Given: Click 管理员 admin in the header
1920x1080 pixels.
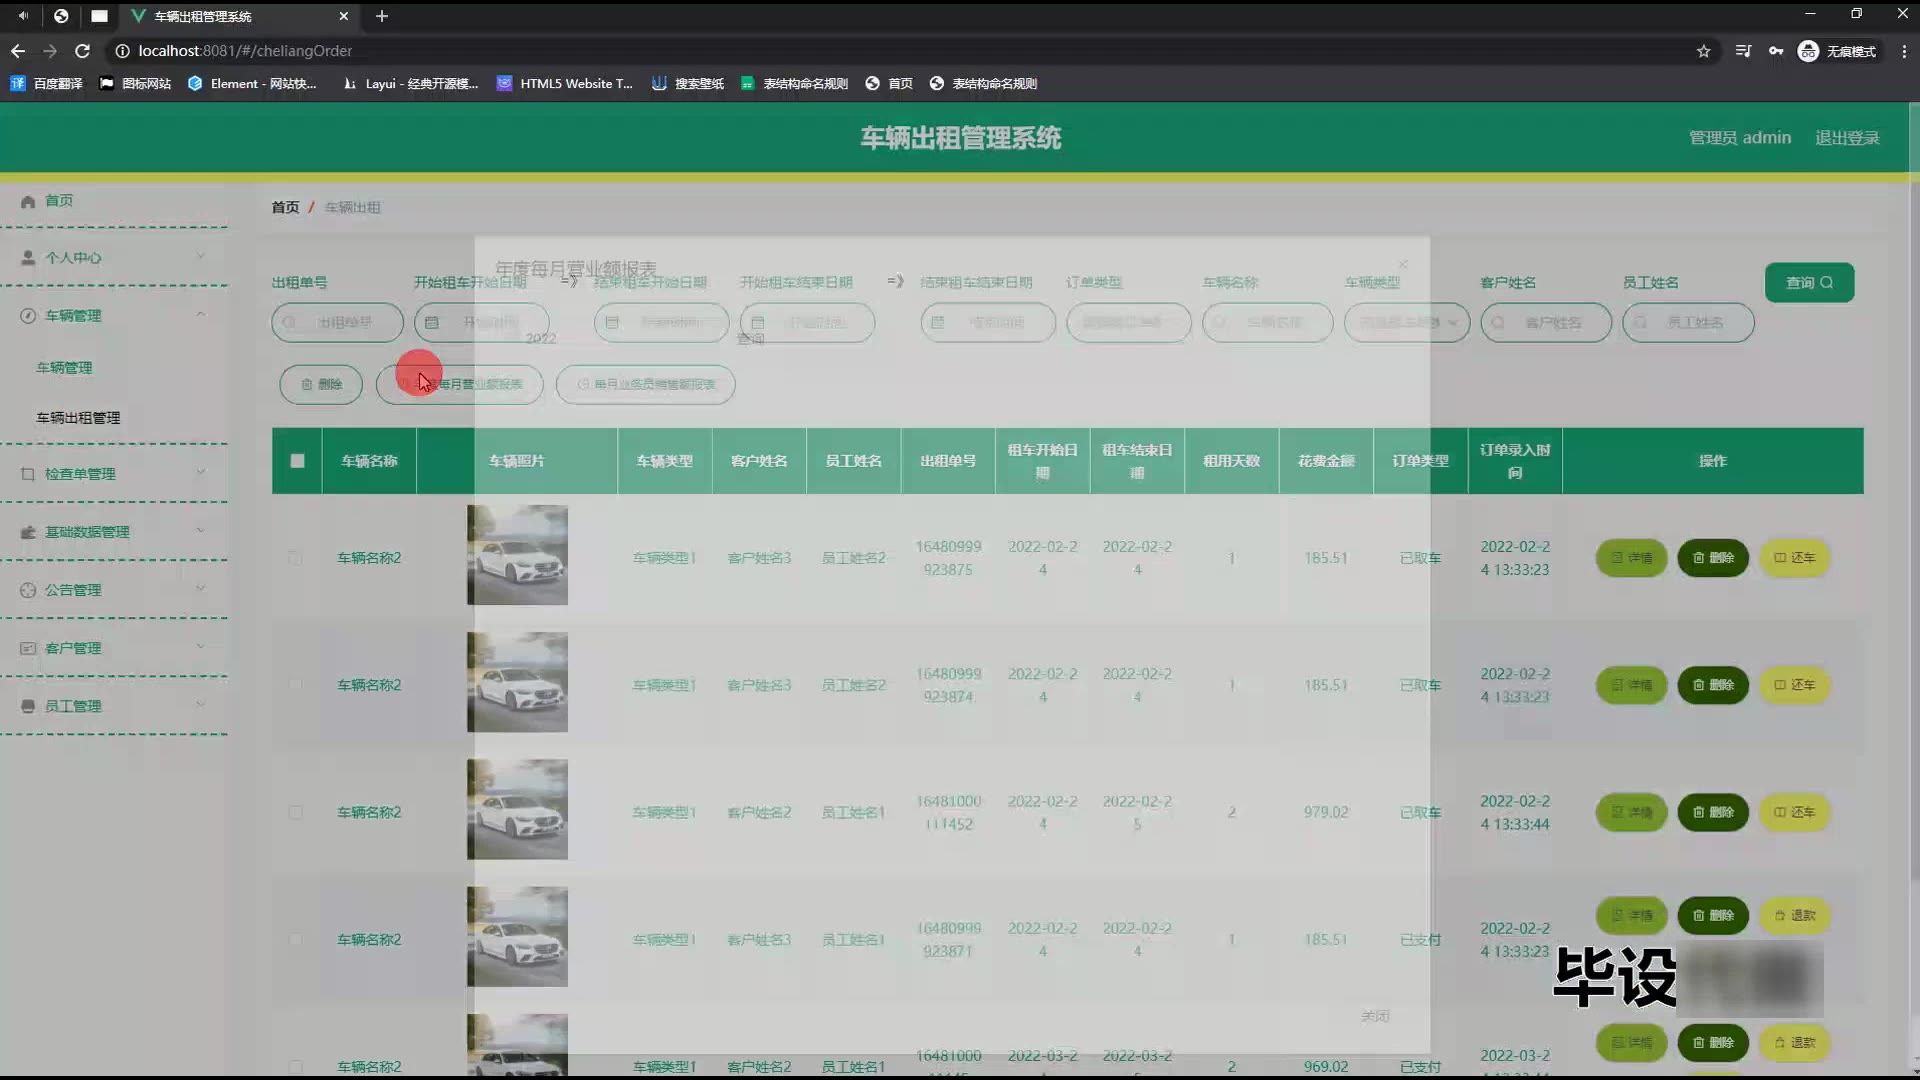Looking at the screenshot, I should 1740,138.
